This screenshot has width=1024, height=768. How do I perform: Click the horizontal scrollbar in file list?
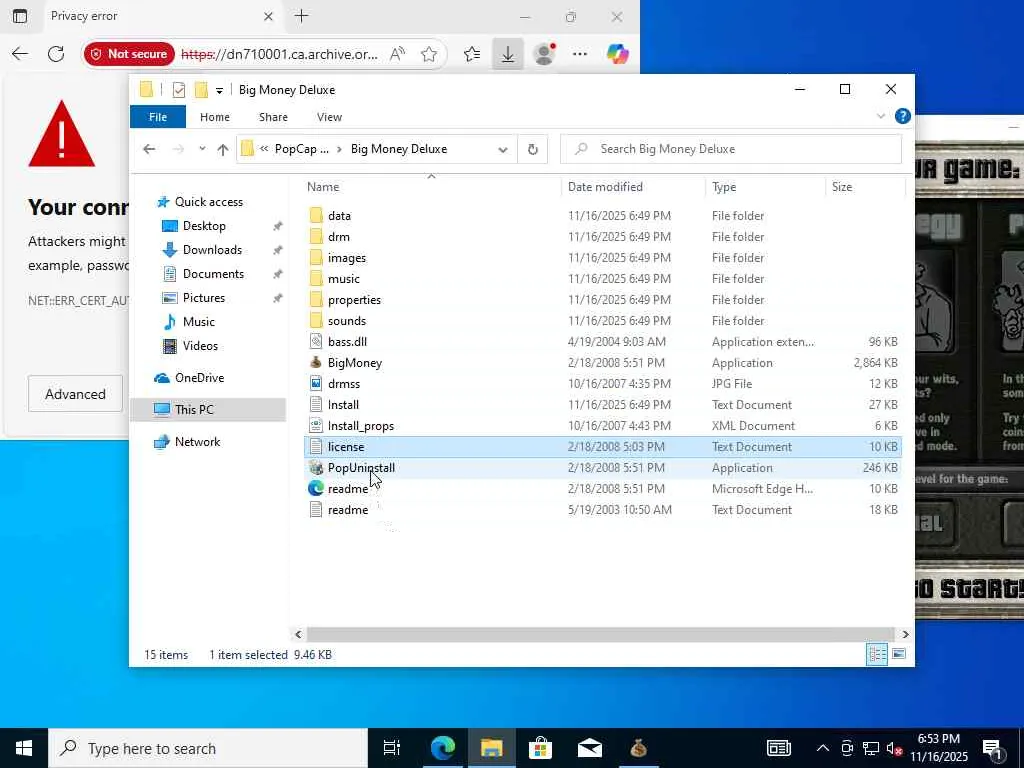point(600,634)
